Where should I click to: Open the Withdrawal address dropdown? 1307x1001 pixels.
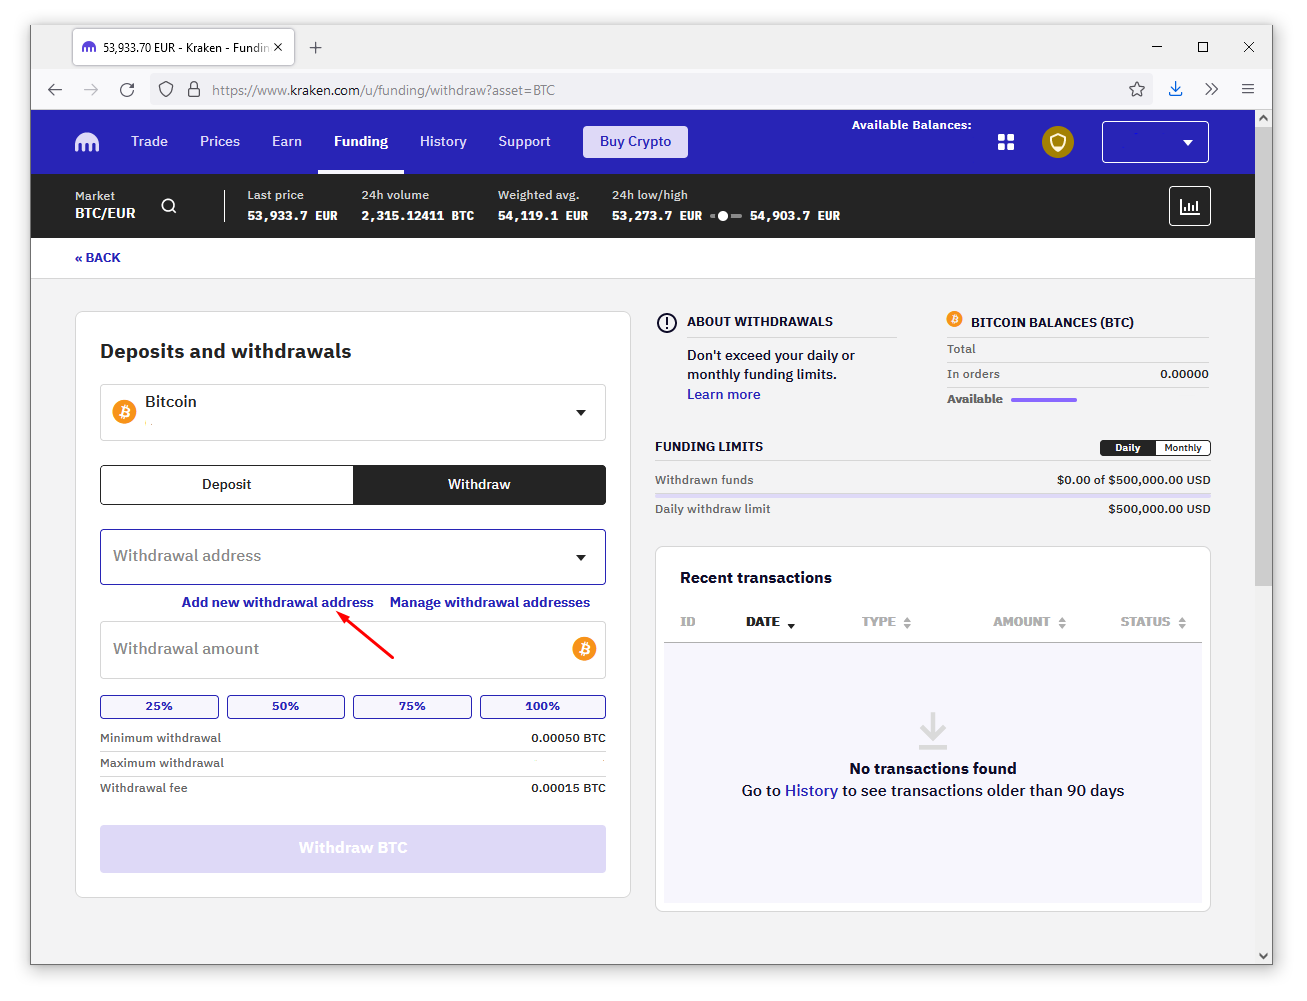click(353, 557)
